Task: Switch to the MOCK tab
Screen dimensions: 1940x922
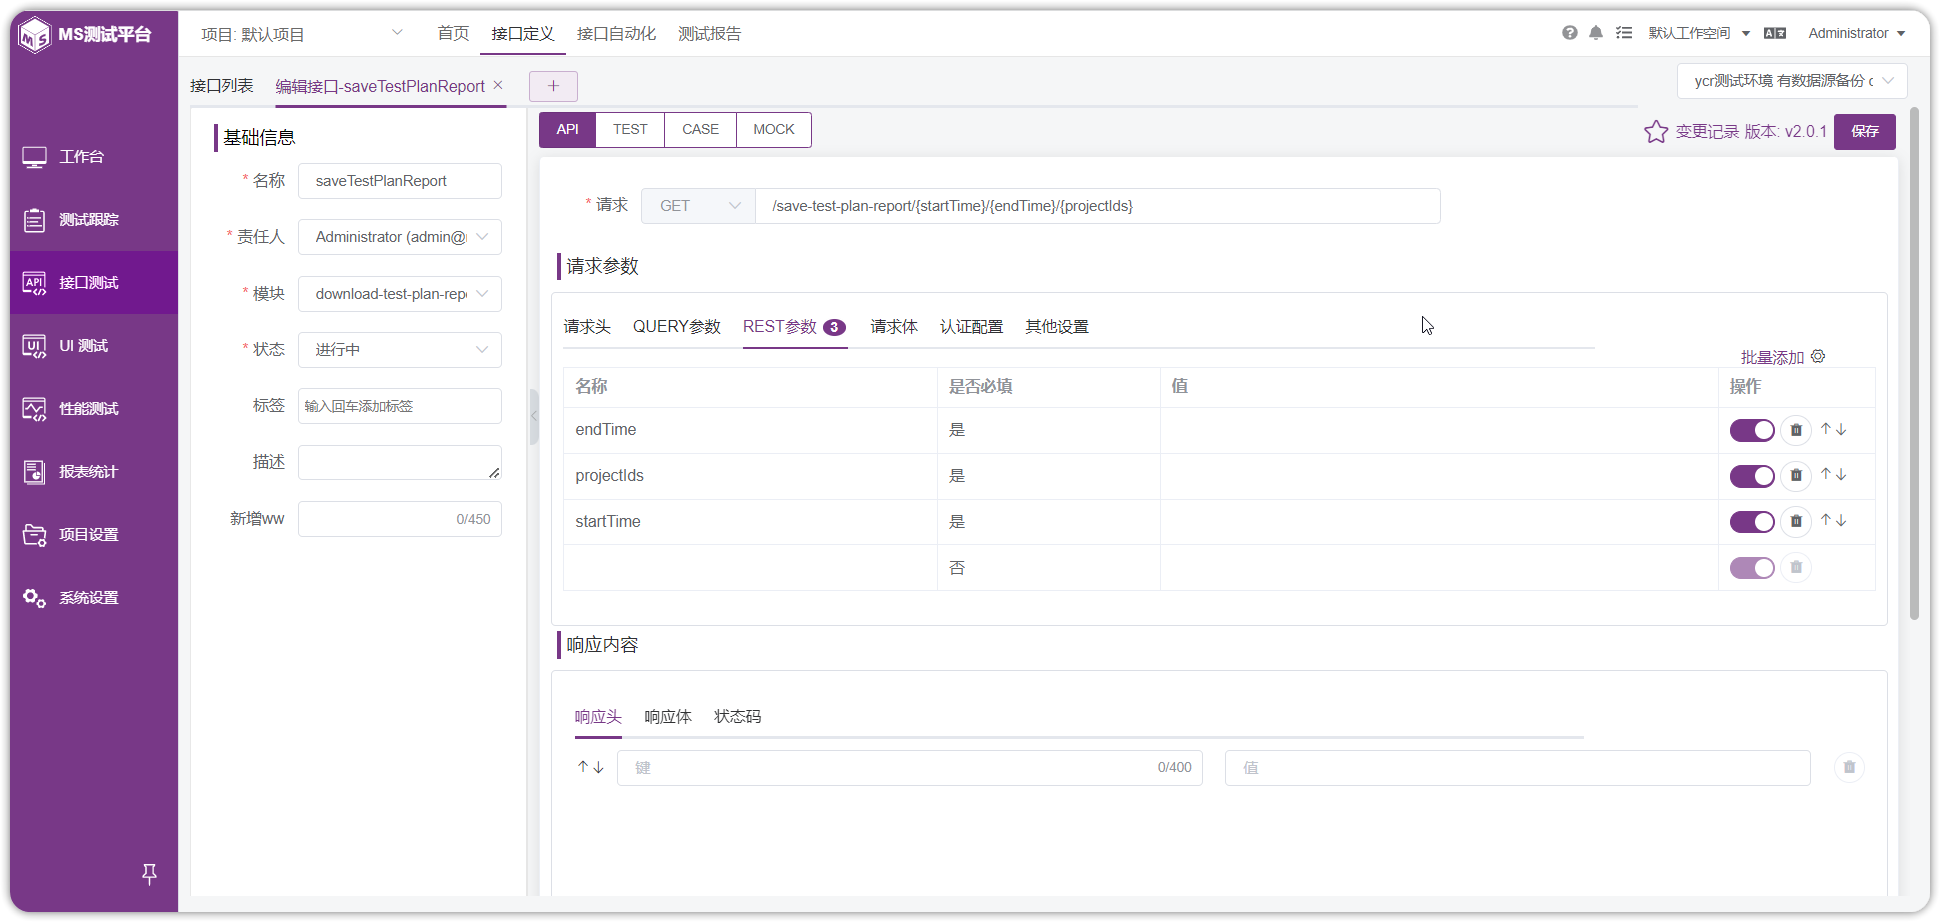Action: click(x=773, y=130)
